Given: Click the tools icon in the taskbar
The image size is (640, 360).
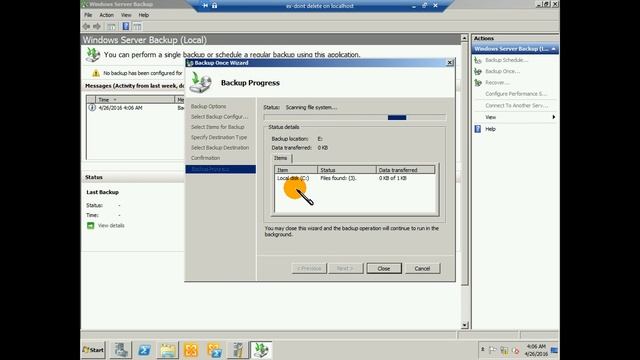Looking at the screenshot, I should [238, 350].
